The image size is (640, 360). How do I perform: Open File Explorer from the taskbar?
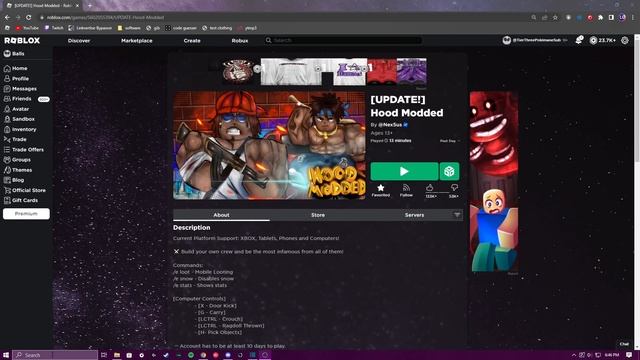(x=117, y=355)
